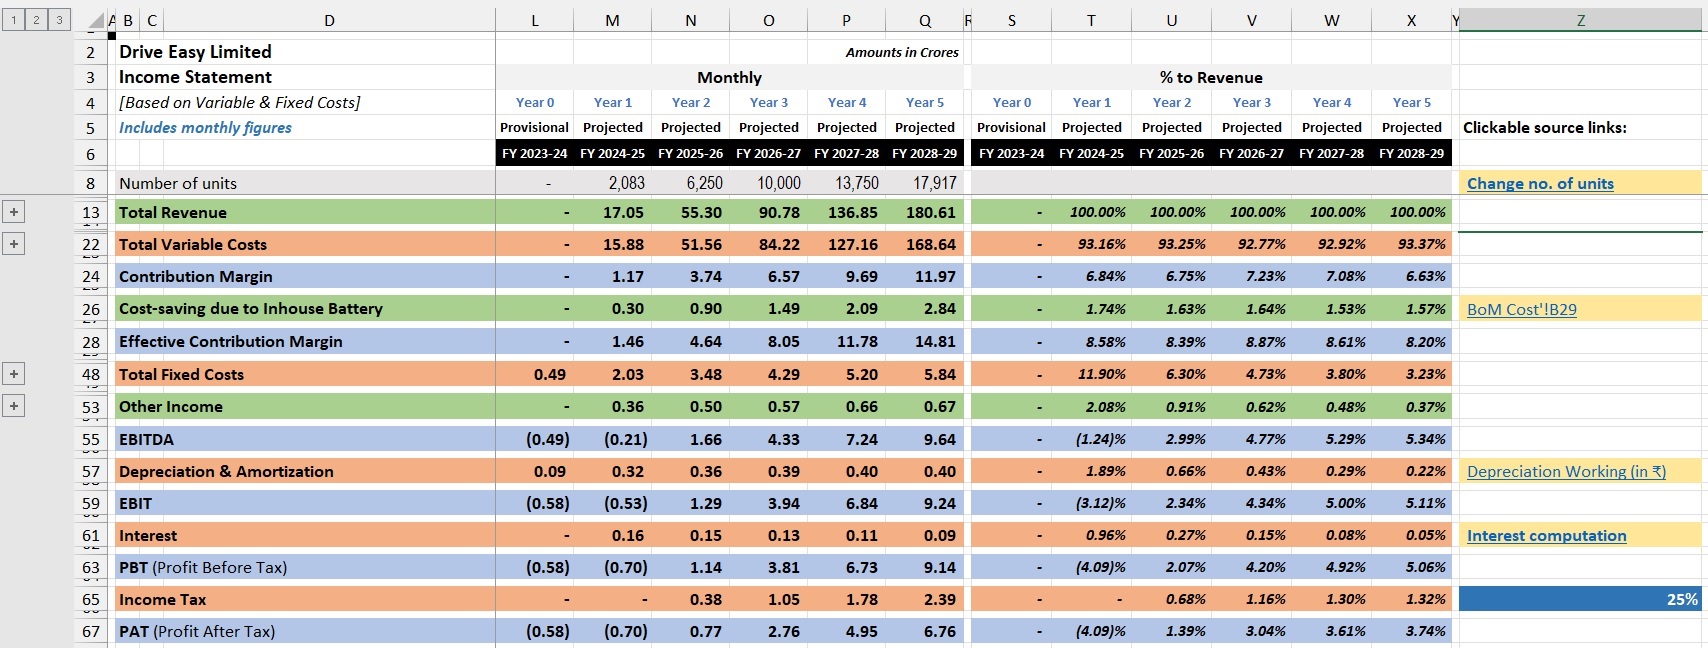Image resolution: width=1708 pixels, height=648 pixels.
Task: Select column Z header
Action: point(1580,20)
